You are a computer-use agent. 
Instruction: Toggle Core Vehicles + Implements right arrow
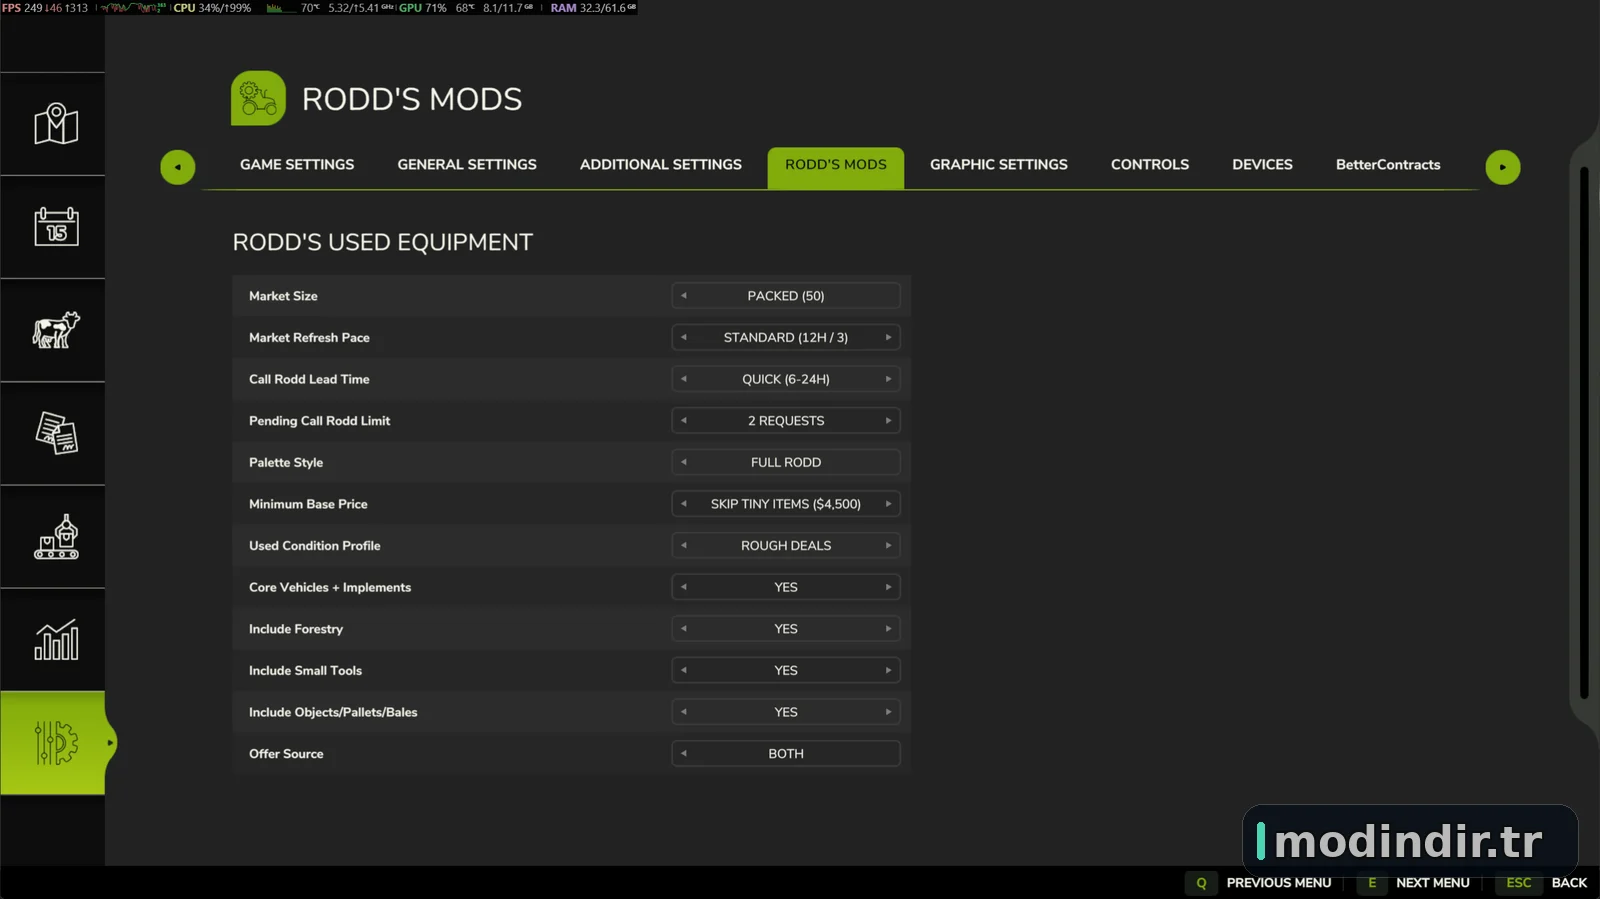[888, 588]
